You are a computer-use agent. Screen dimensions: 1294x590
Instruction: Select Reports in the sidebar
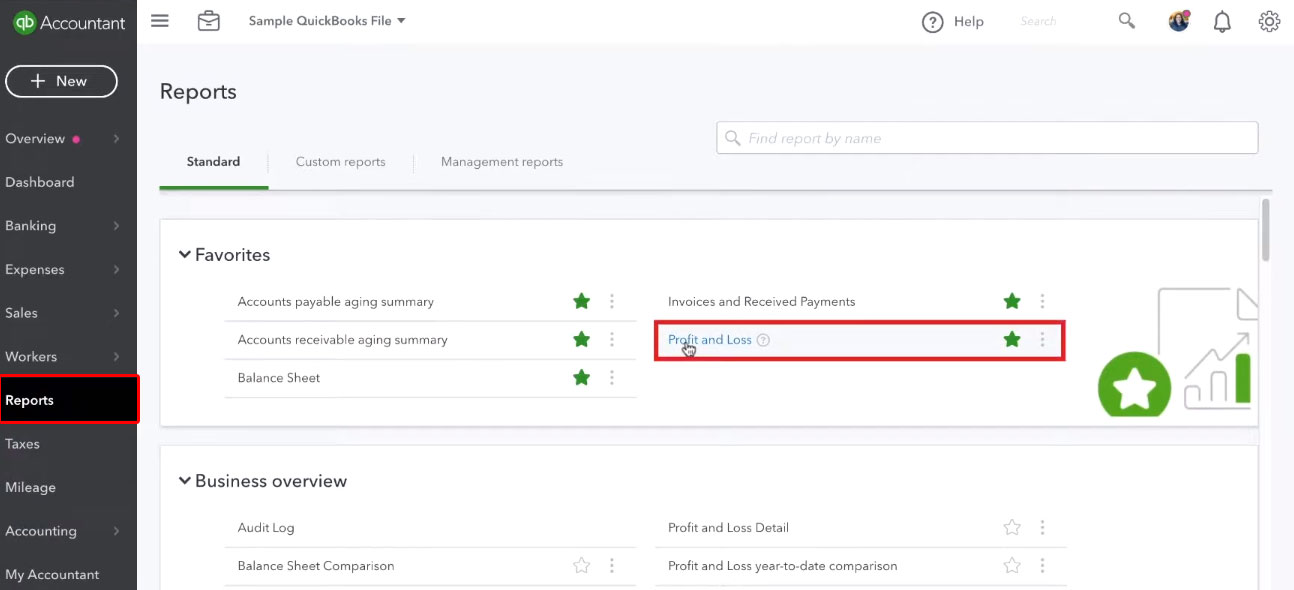[68, 400]
